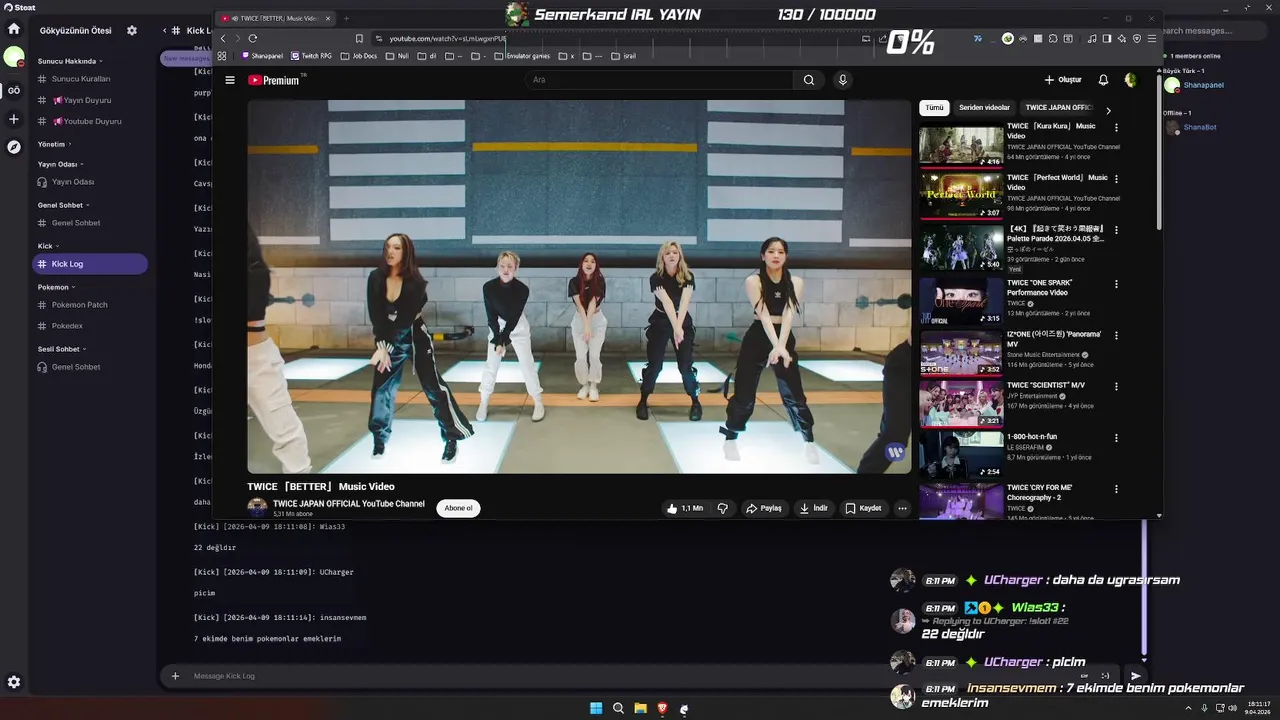Open Brave browser taskbar icon

coord(662,708)
